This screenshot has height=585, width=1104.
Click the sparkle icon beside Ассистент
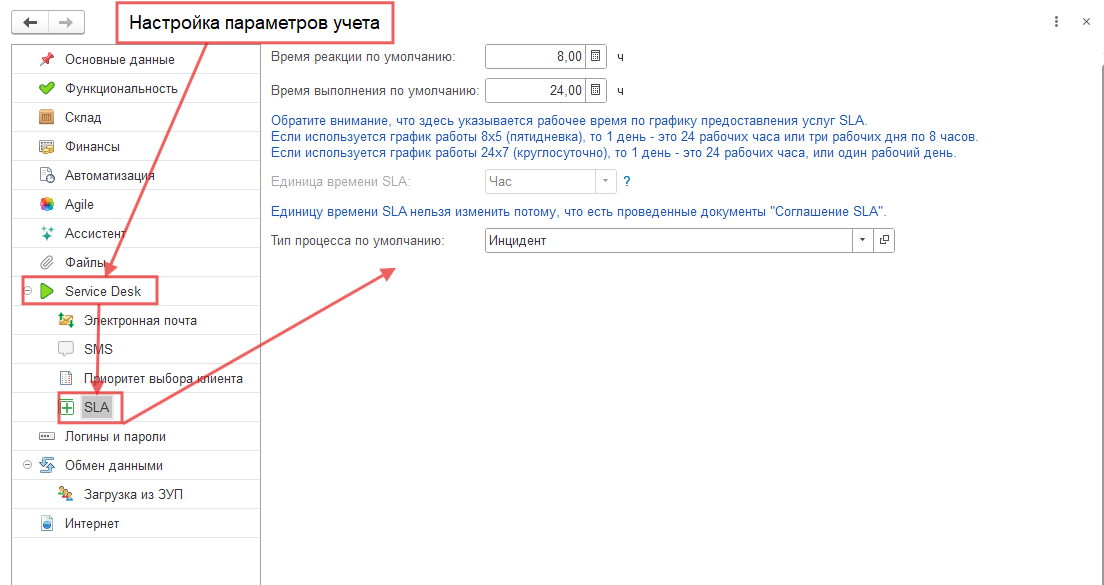tap(47, 233)
